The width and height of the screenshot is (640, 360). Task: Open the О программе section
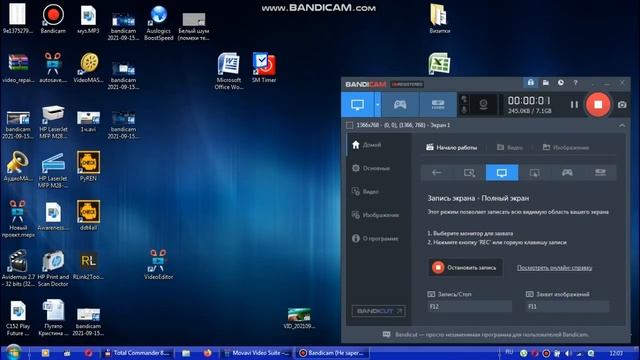375,238
